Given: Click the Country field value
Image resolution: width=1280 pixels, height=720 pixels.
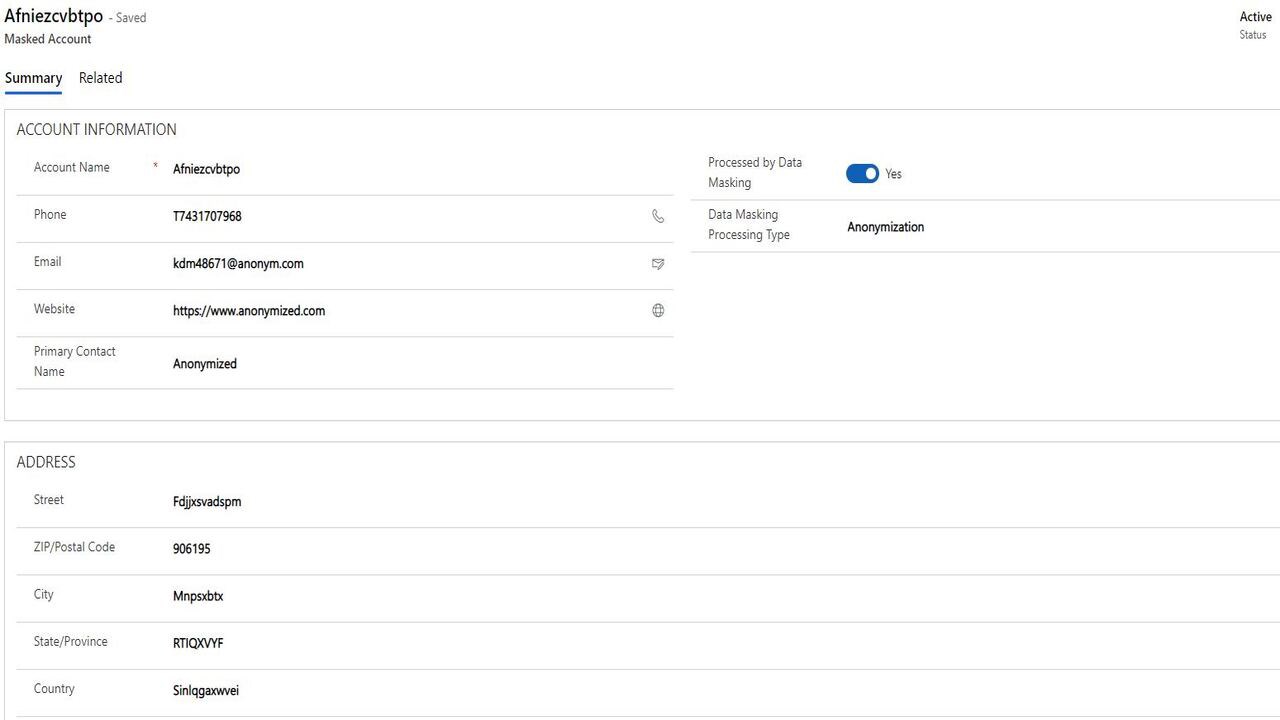Looking at the screenshot, I should click(206, 691).
